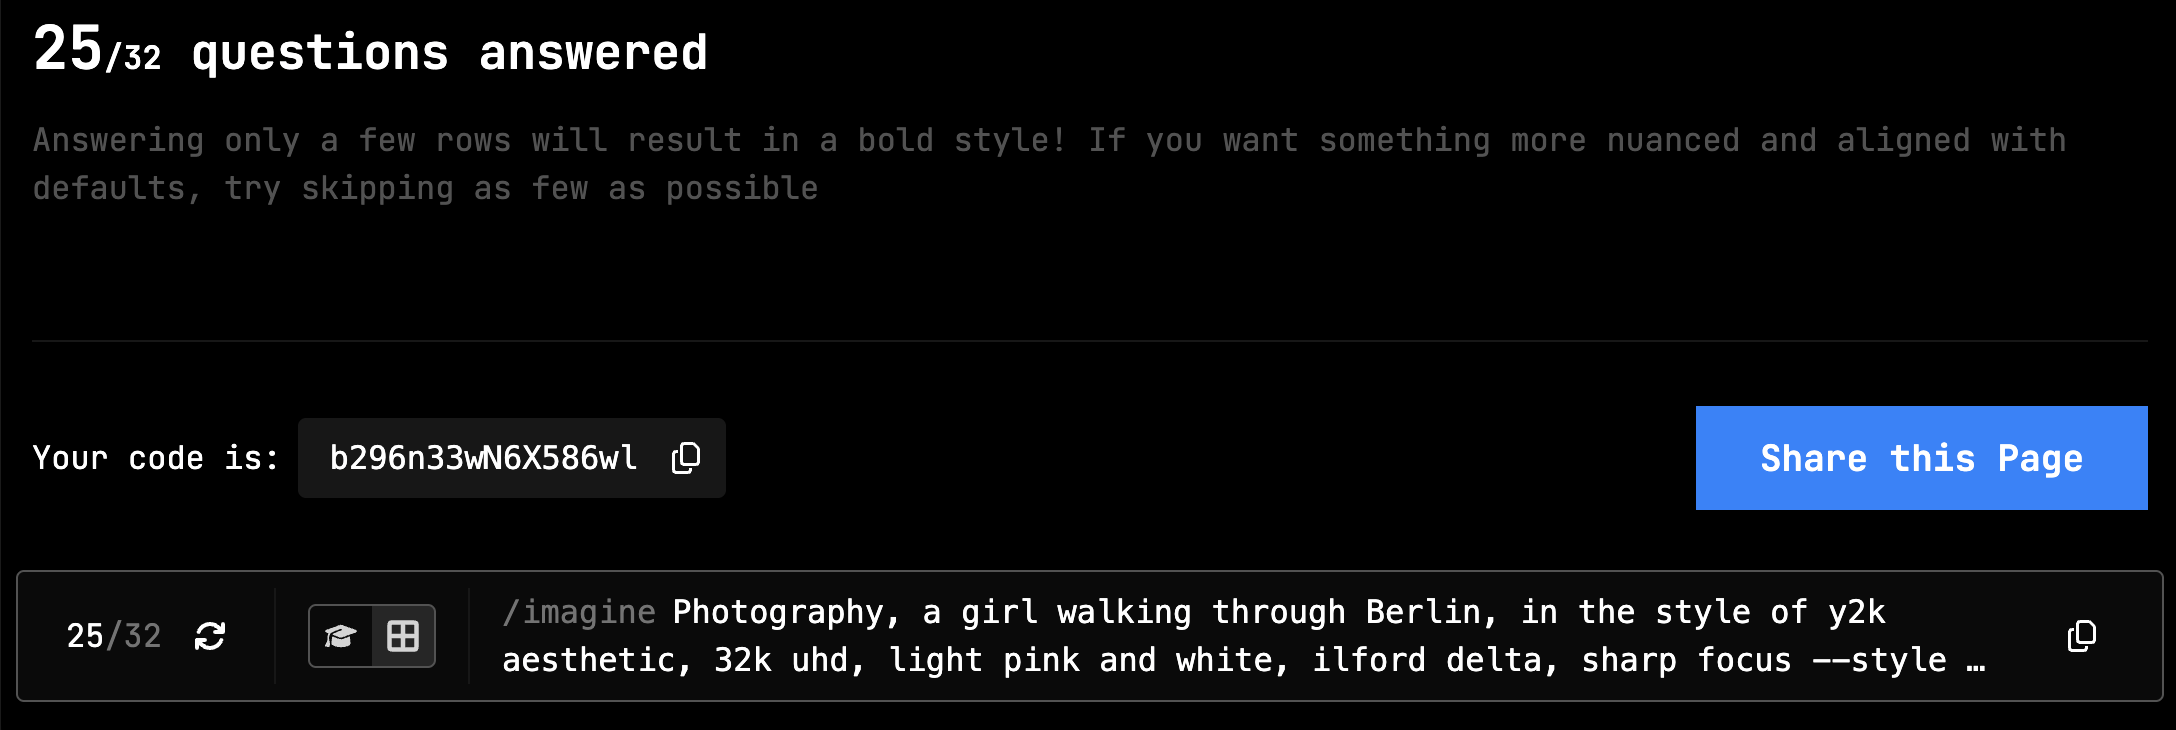Click "32k uhd" in the prompt
This screenshot has height=730, width=2176.
click(x=789, y=660)
